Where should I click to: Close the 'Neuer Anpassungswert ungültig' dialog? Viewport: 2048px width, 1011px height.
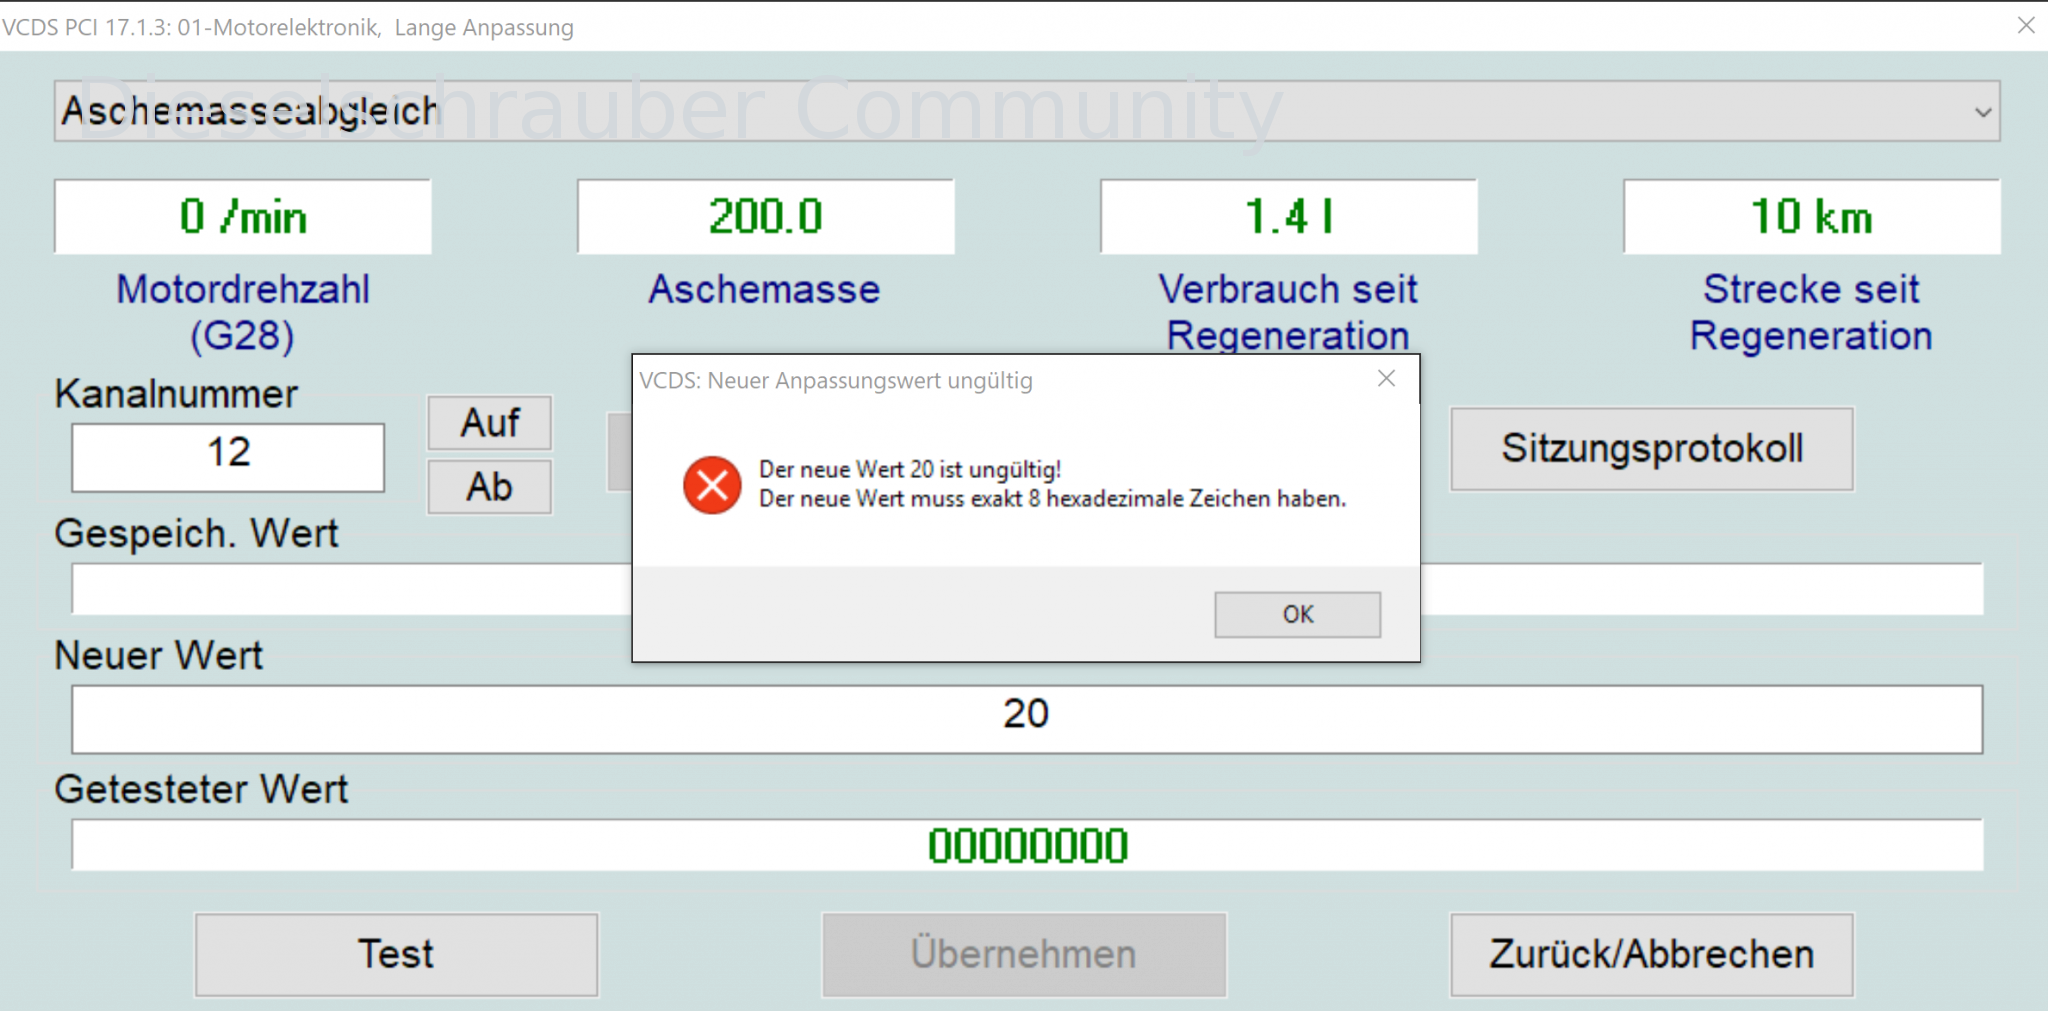(1386, 378)
